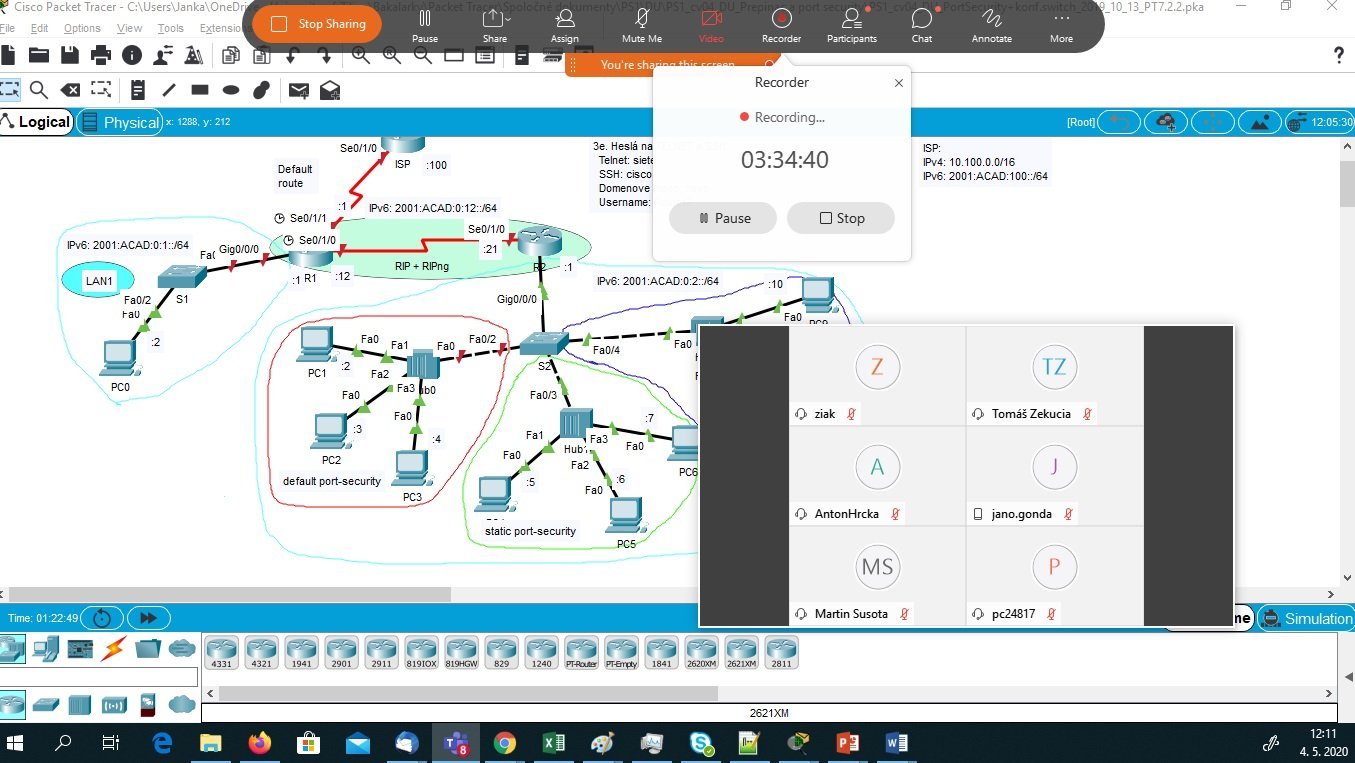Open the View menu
Screen dimensions: 1355x763
click(x=129, y=28)
